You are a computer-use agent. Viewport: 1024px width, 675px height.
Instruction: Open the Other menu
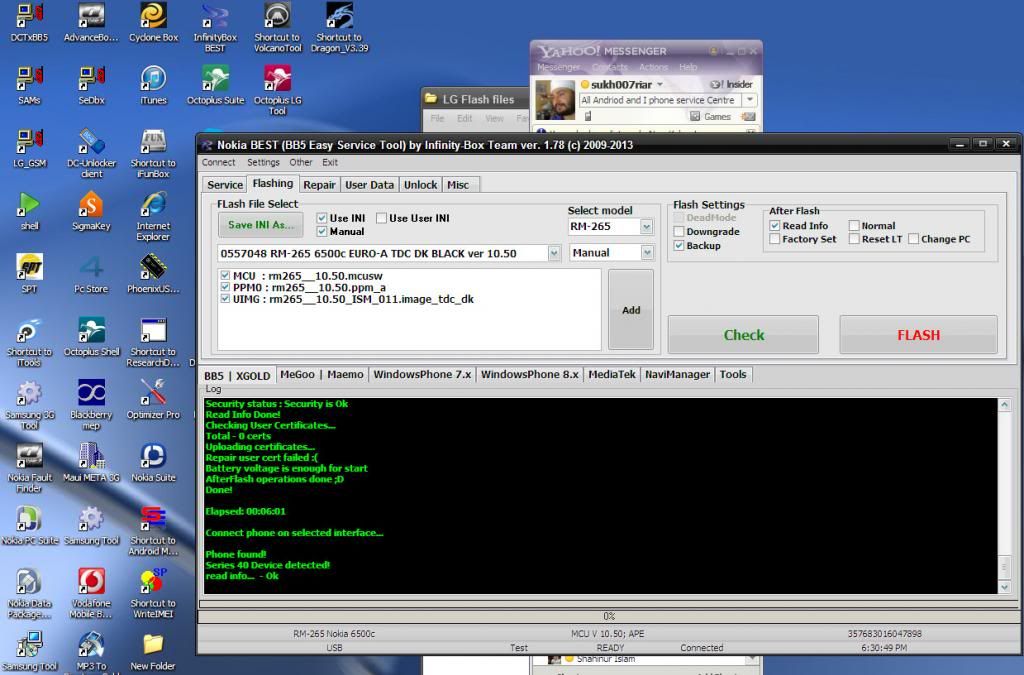click(x=301, y=163)
